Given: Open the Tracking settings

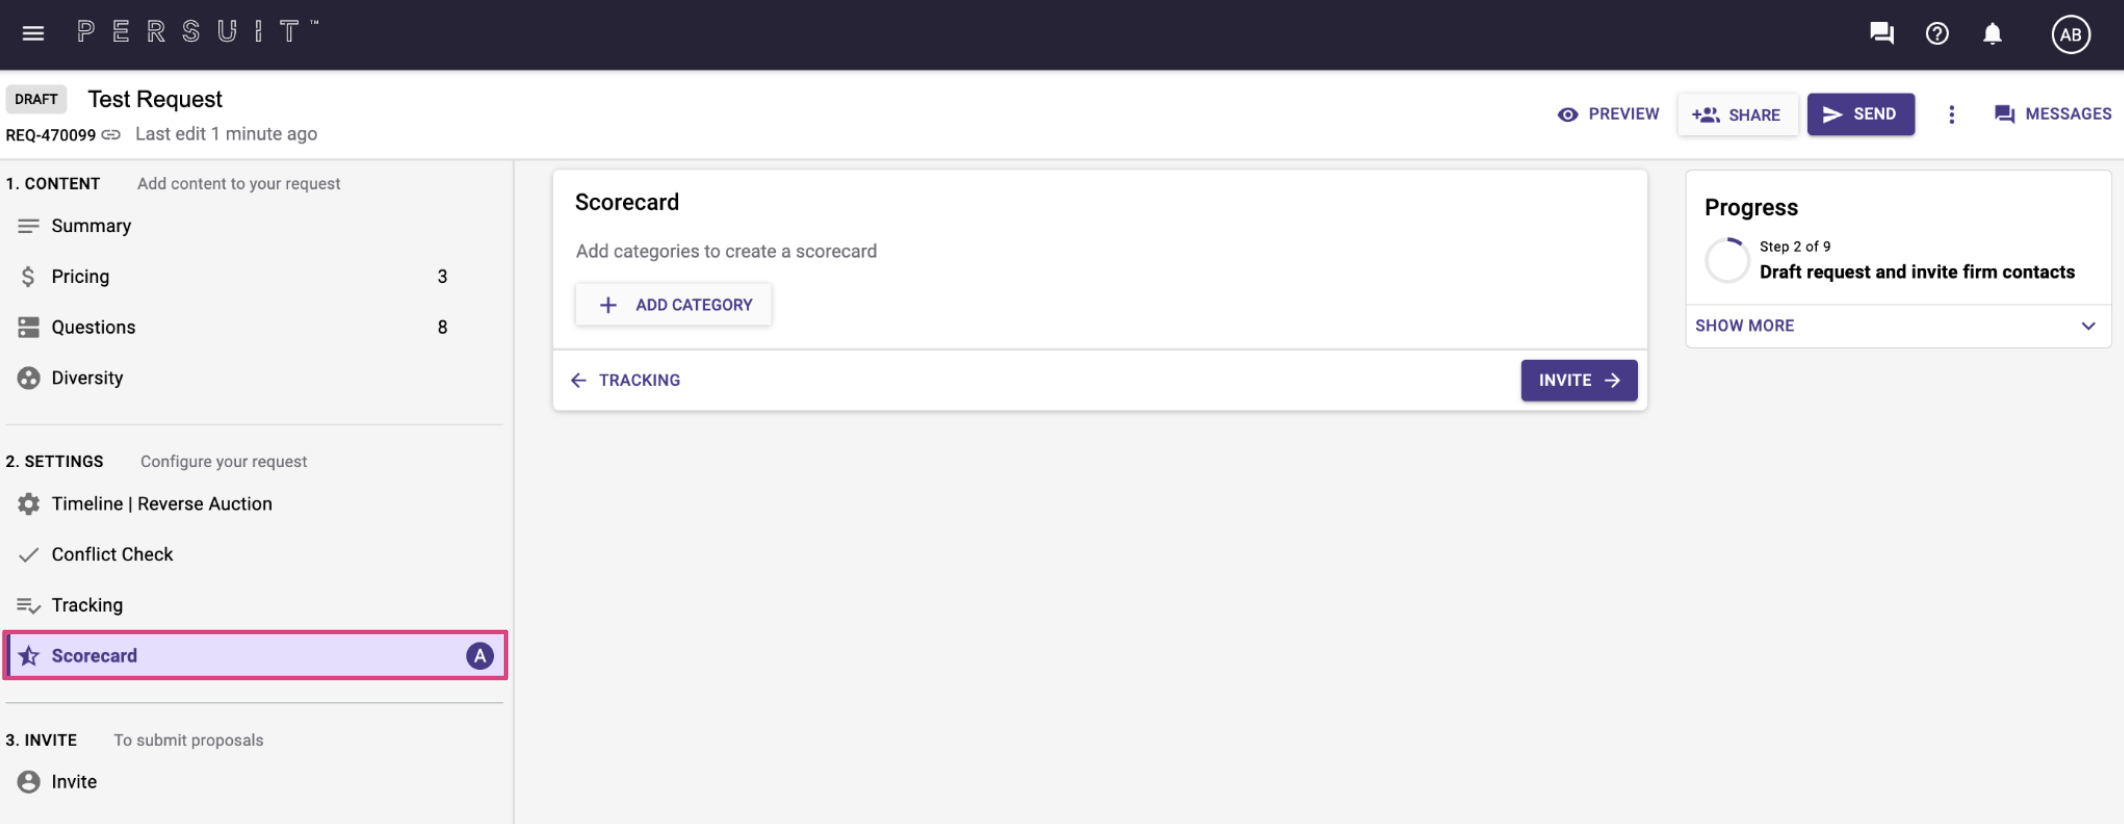Looking at the screenshot, I should pyautogui.click(x=255, y=605).
